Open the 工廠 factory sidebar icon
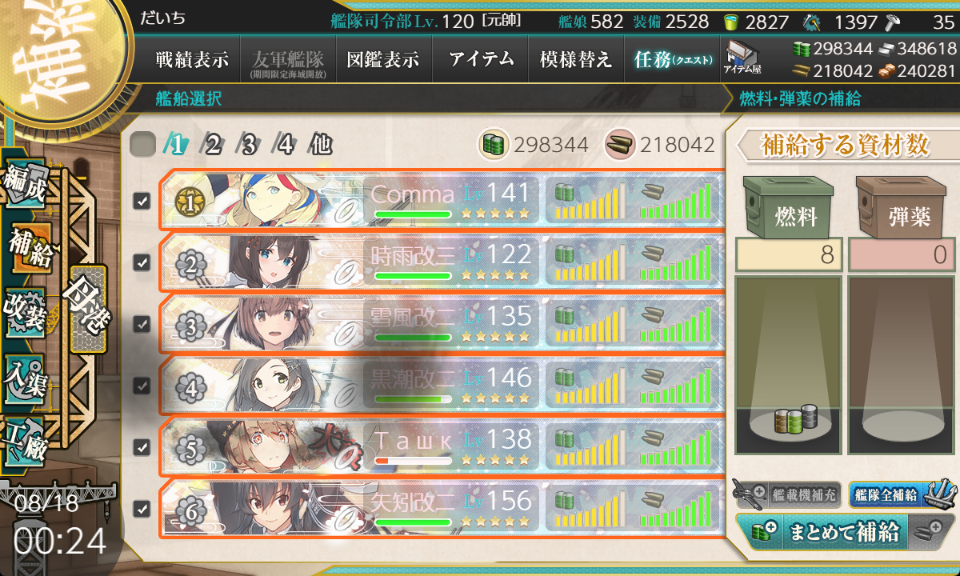Screen dimensions: 960x576 tap(25, 441)
